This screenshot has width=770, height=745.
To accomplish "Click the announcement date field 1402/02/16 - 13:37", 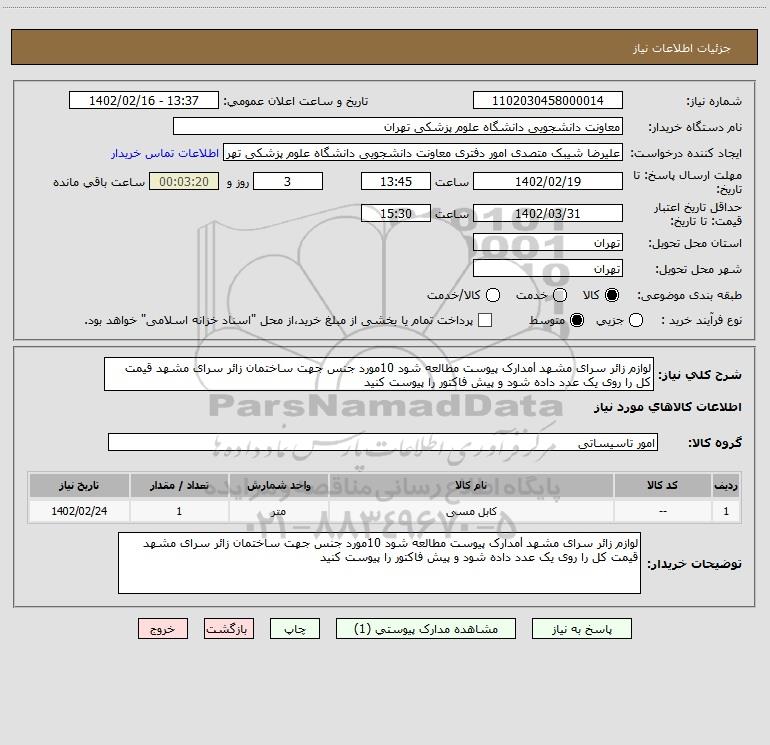I will coord(144,101).
